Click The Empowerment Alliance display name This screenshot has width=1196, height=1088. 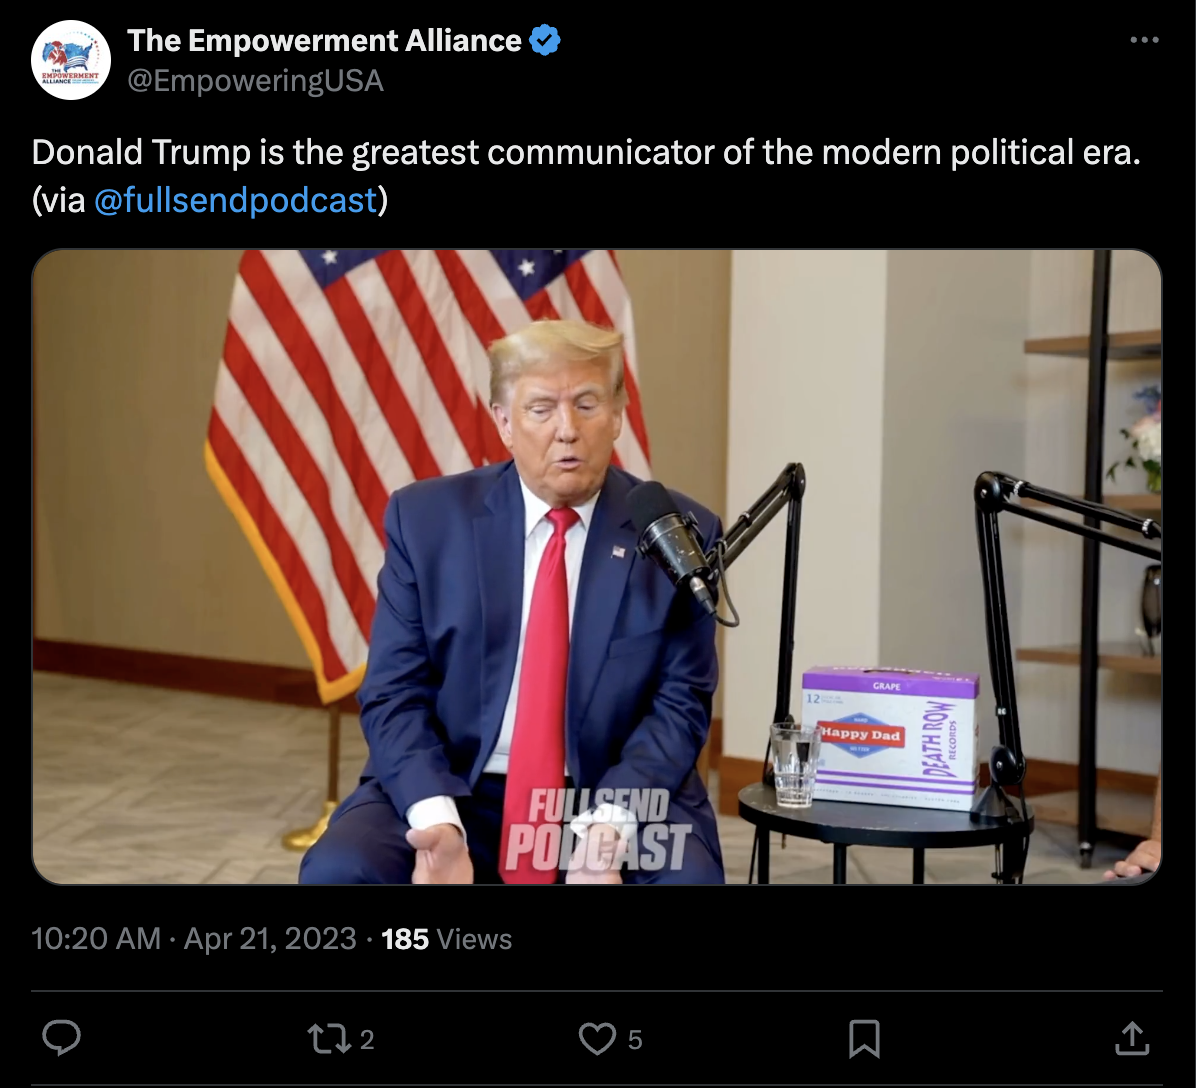324,40
